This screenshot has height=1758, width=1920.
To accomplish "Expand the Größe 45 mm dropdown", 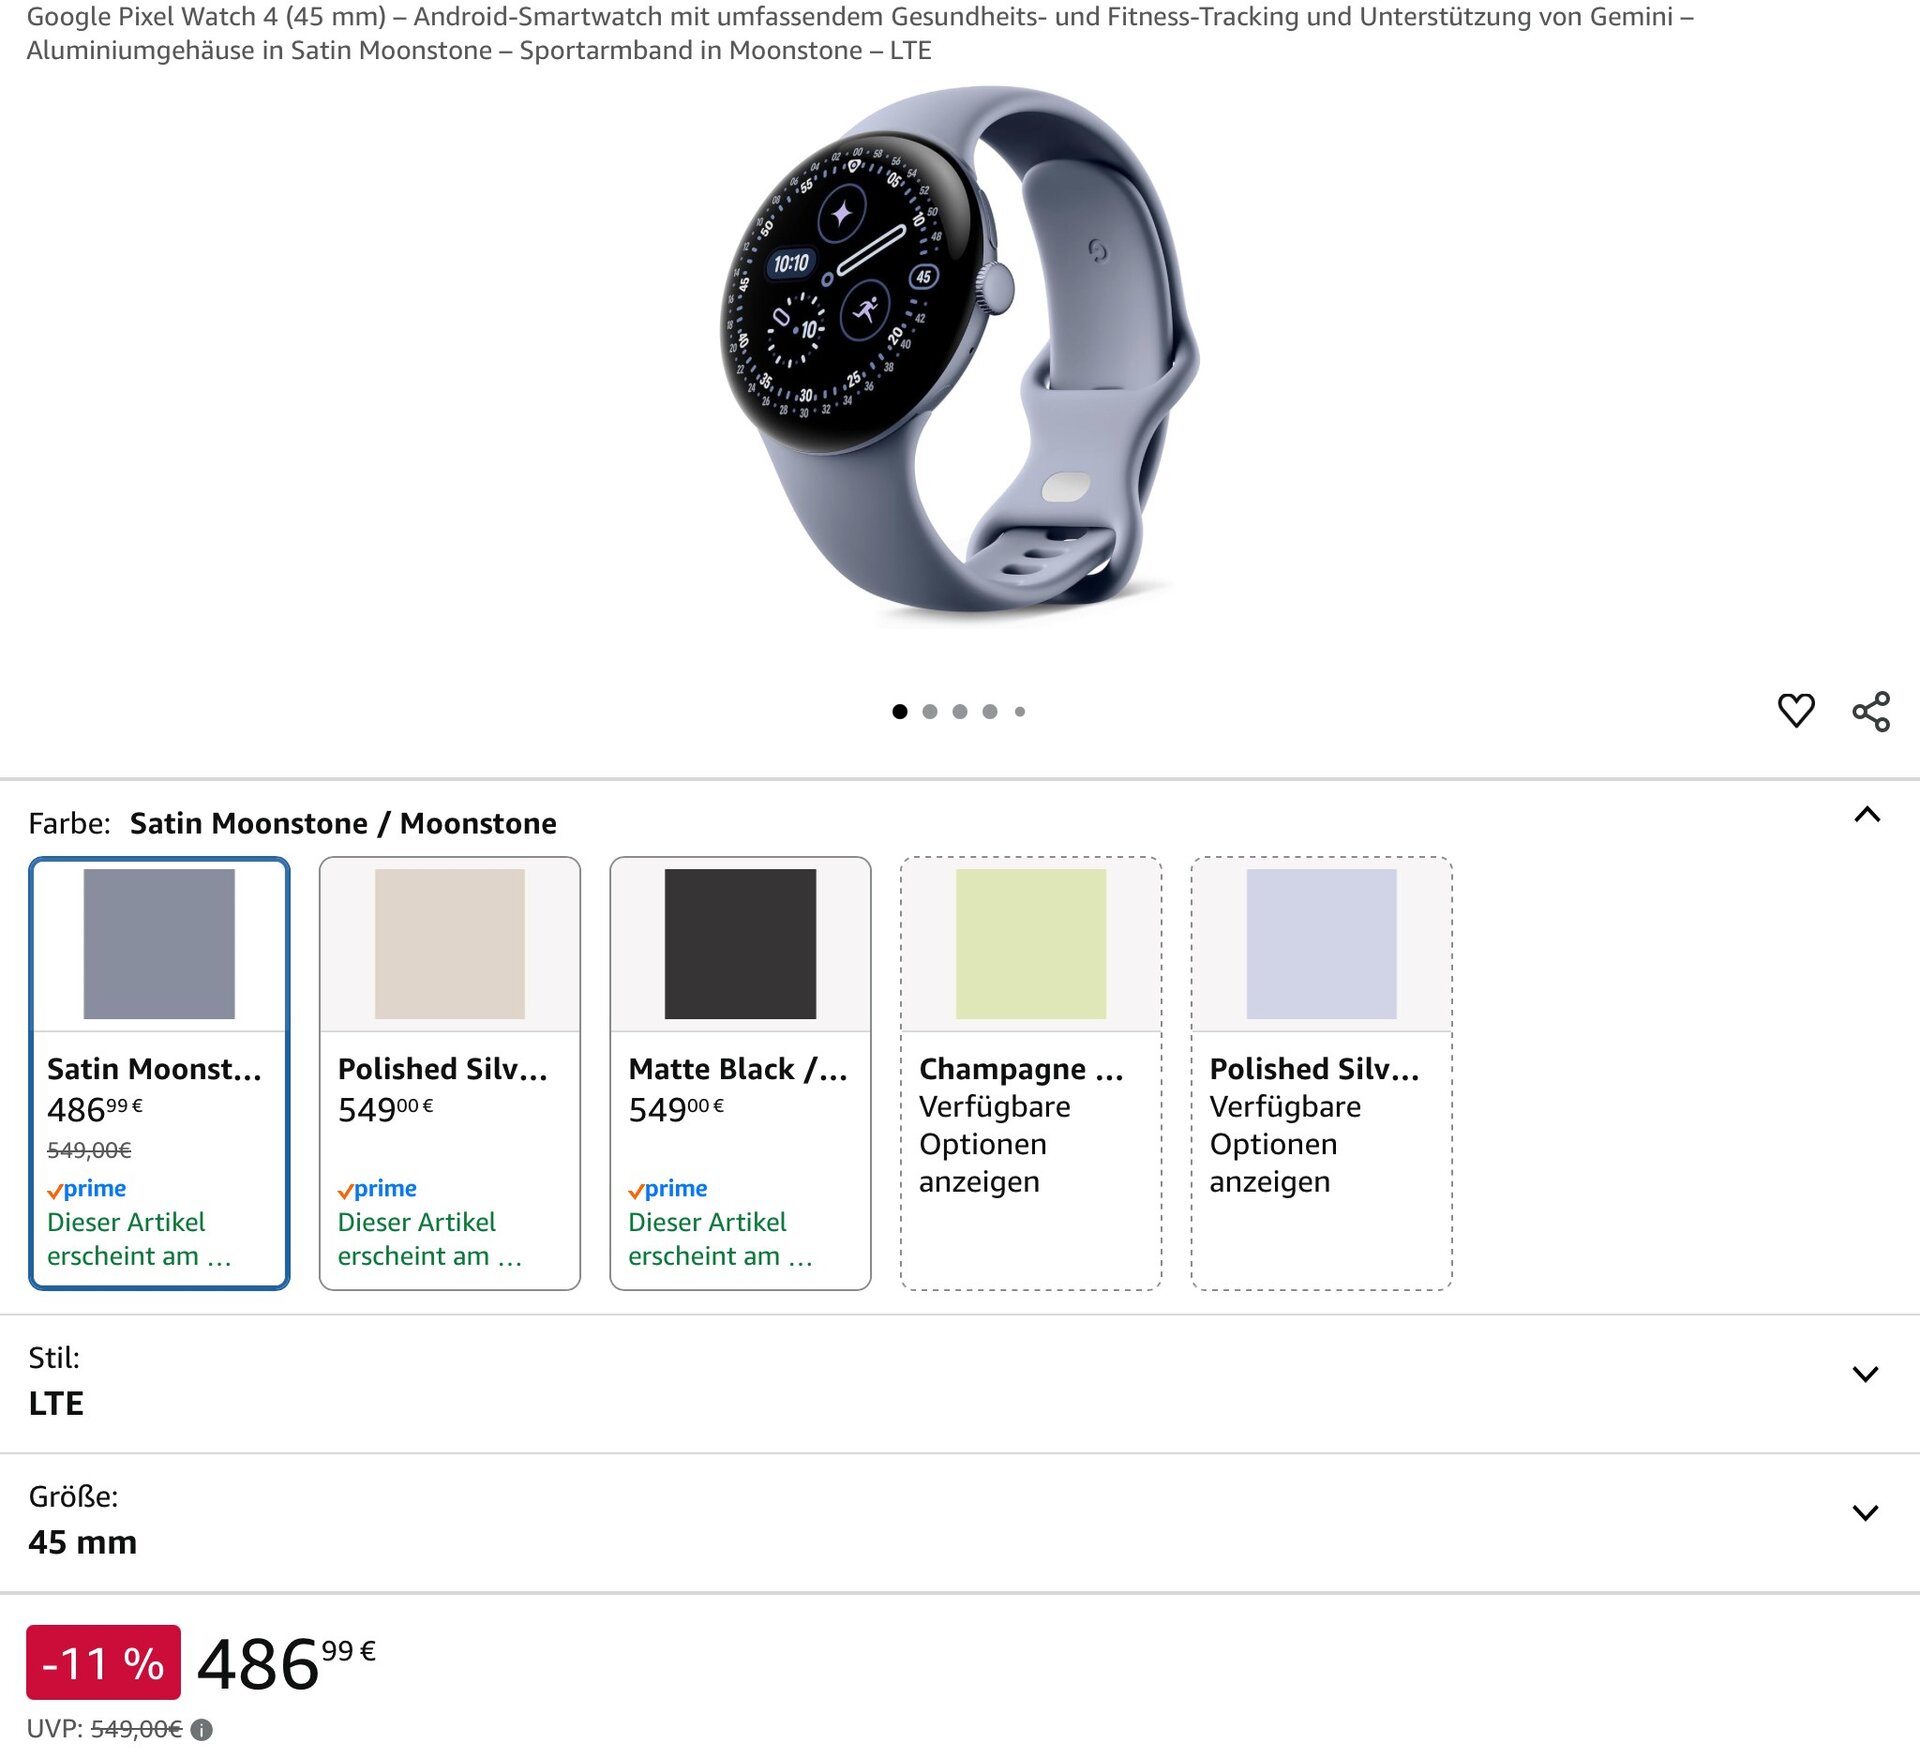I will pos(1865,1513).
